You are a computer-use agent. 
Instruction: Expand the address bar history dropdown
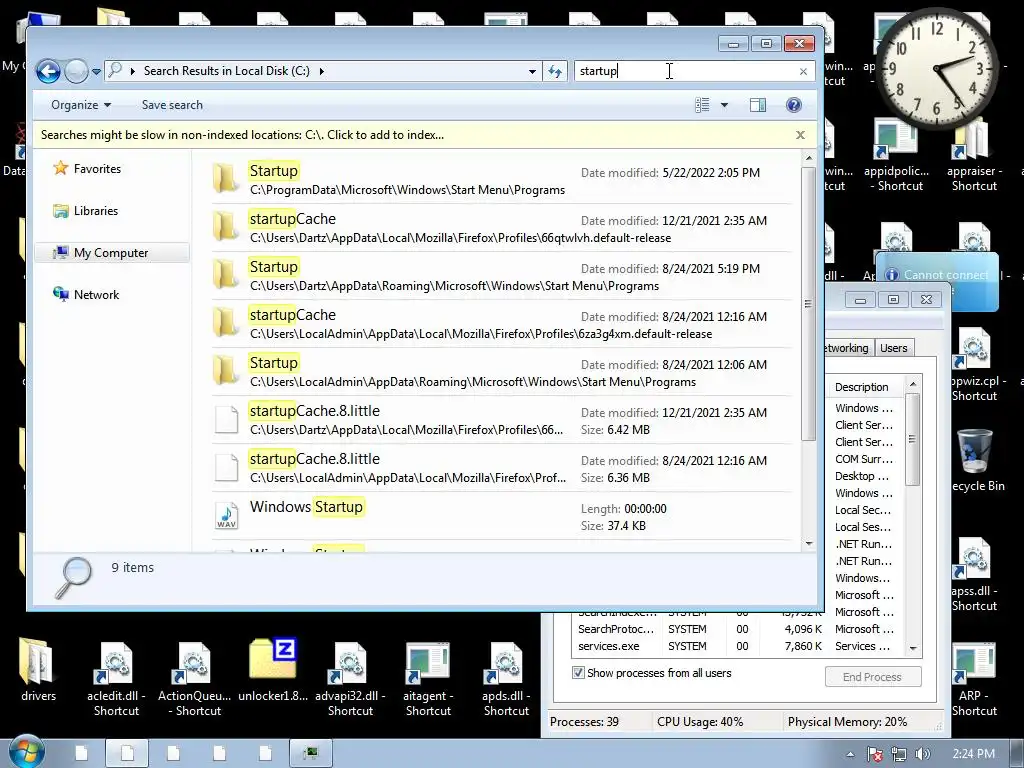(532, 72)
